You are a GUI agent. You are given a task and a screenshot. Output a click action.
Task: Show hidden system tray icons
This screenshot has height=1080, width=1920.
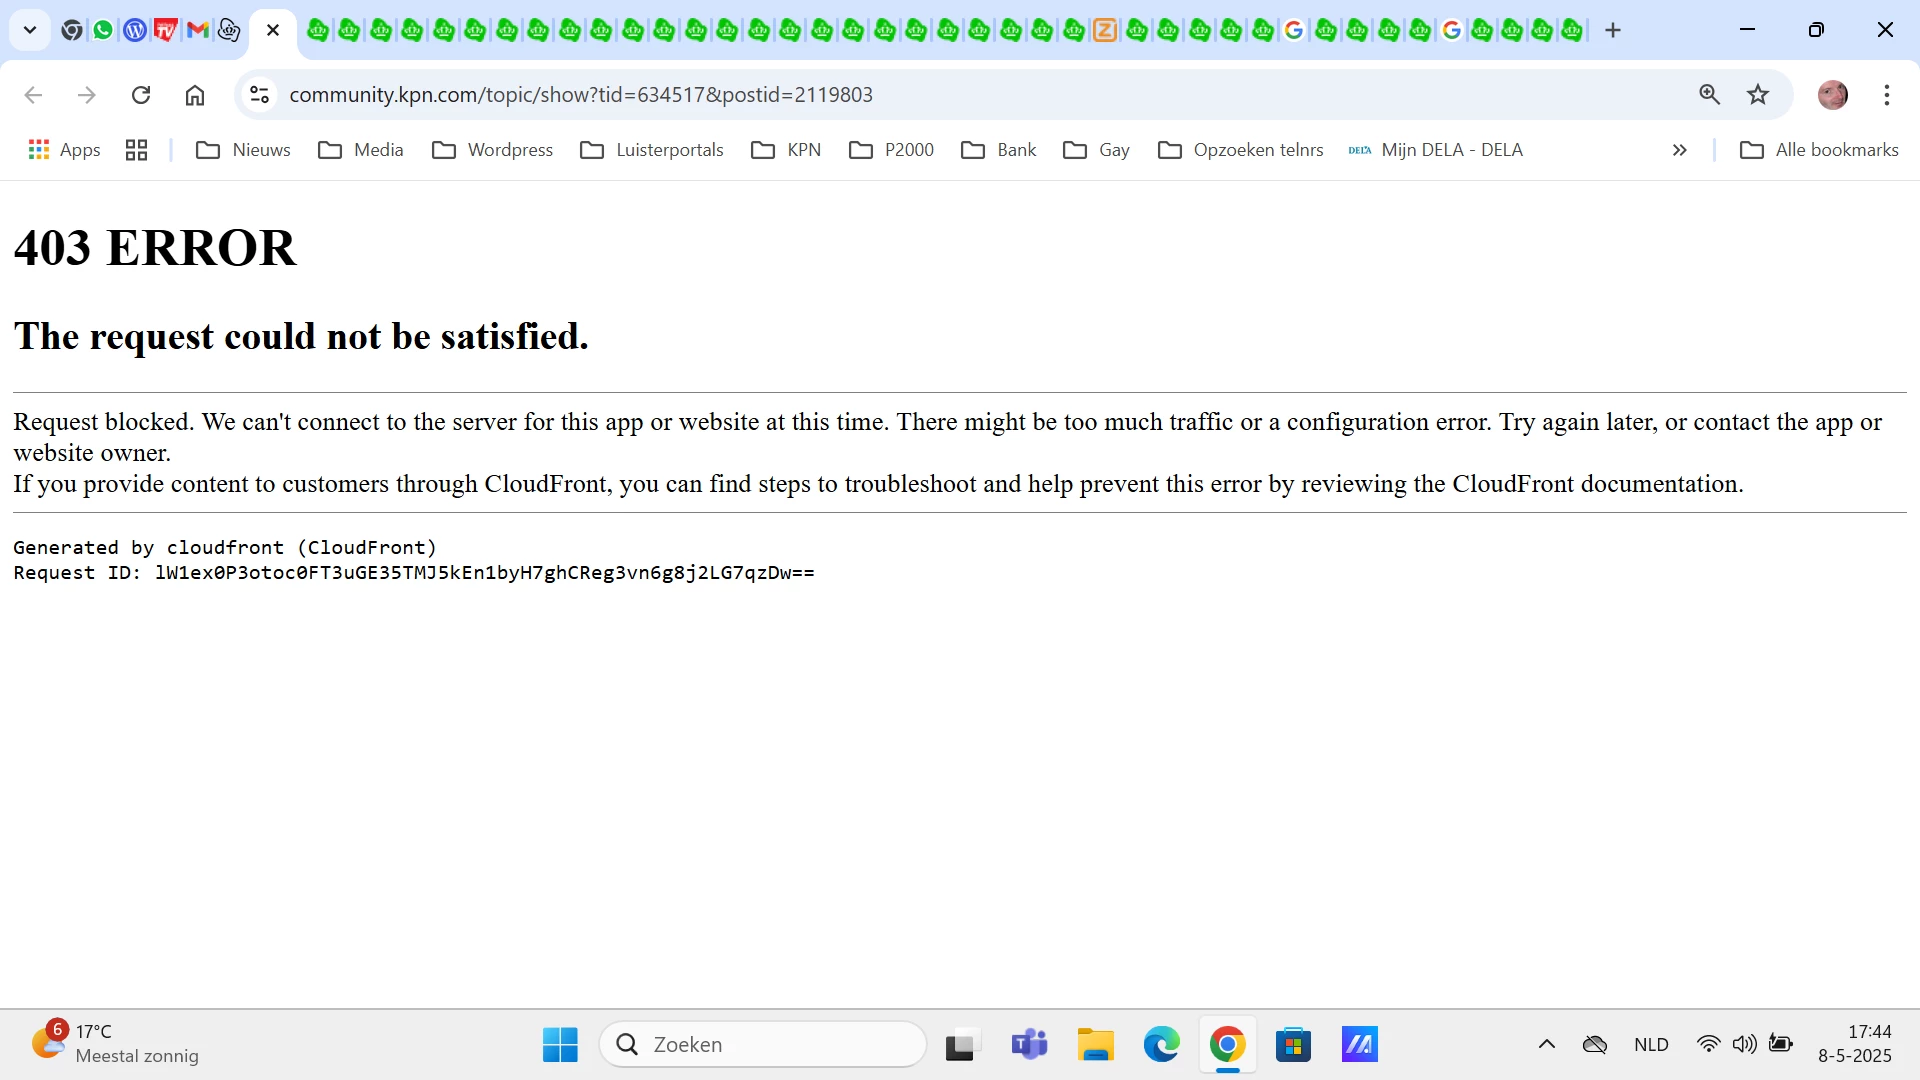(1546, 1045)
